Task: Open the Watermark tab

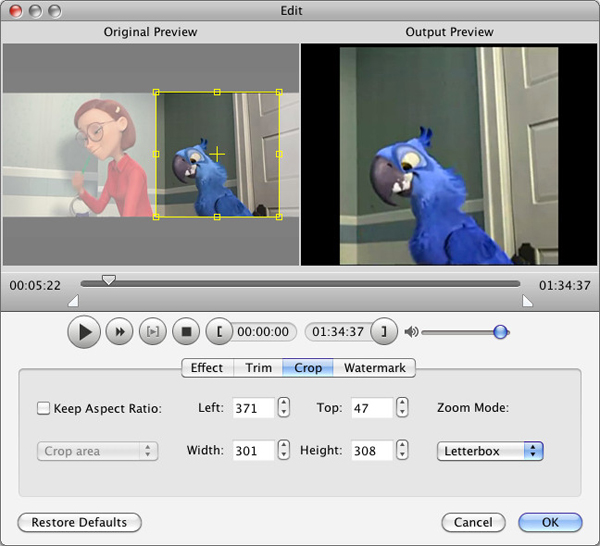Action: click(374, 368)
